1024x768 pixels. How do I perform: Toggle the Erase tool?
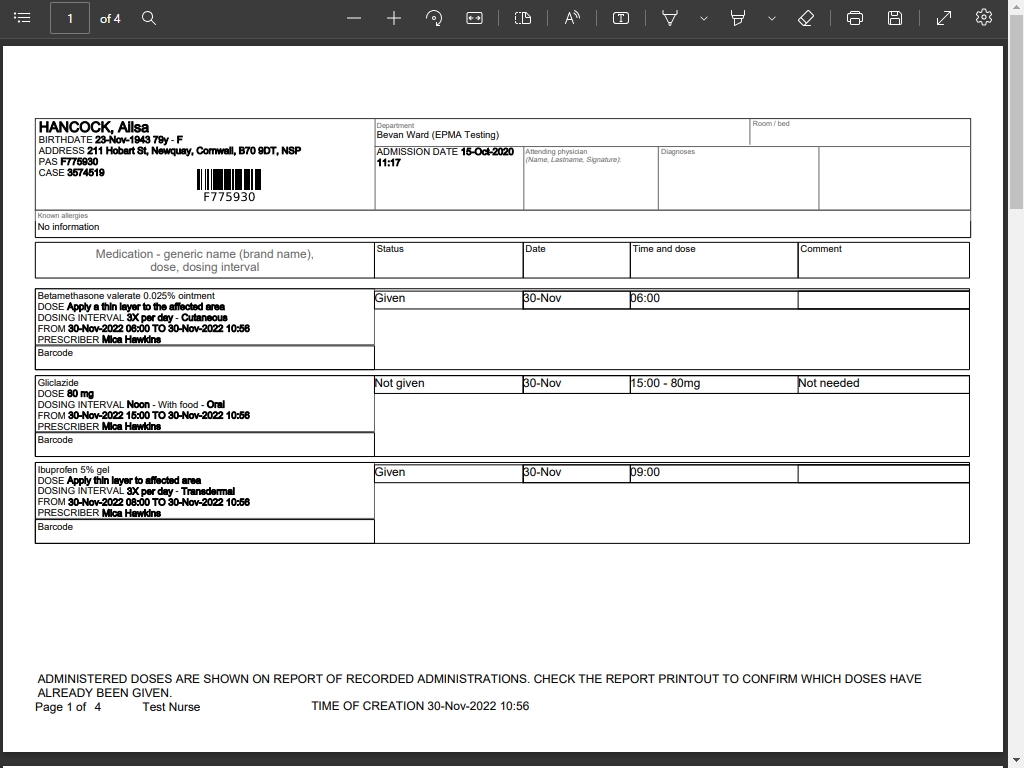[806, 18]
